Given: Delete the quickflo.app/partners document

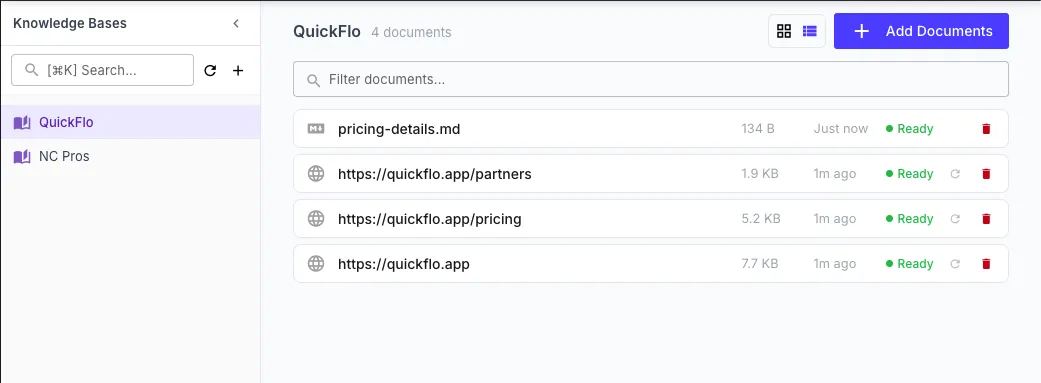Looking at the screenshot, I should click(986, 174).
